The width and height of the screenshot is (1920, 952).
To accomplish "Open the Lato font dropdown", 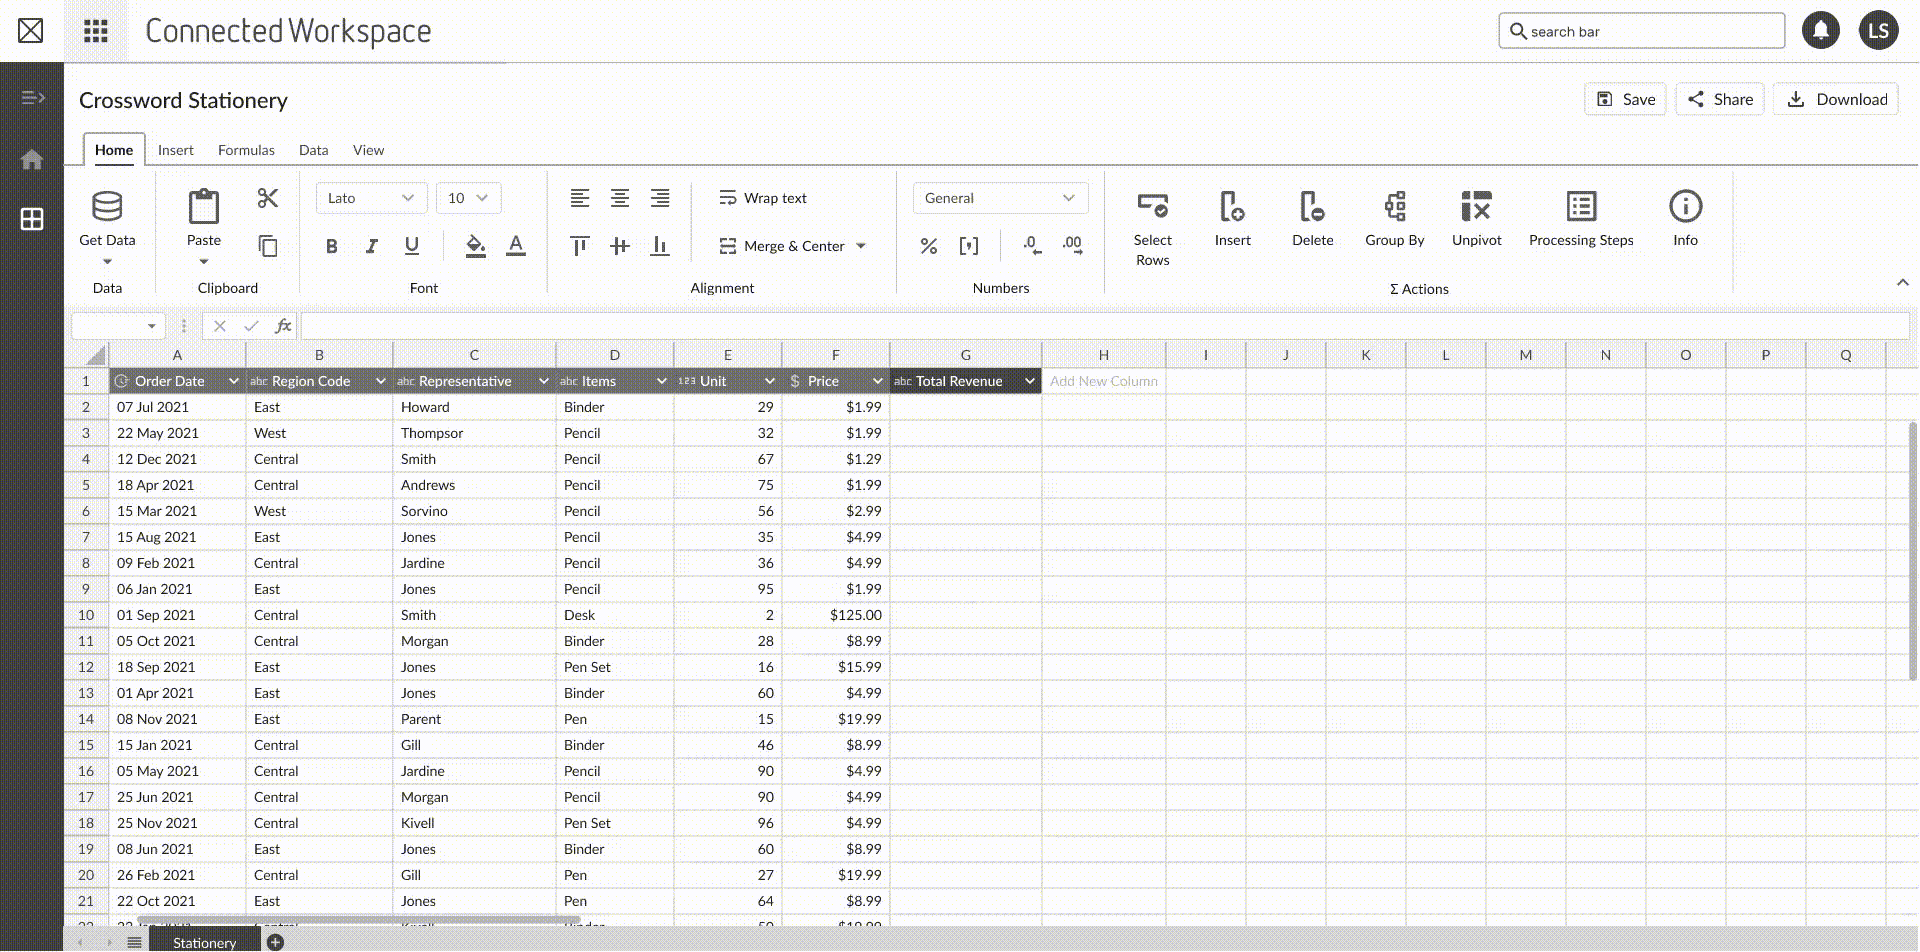I will click(x=371, y=198).
